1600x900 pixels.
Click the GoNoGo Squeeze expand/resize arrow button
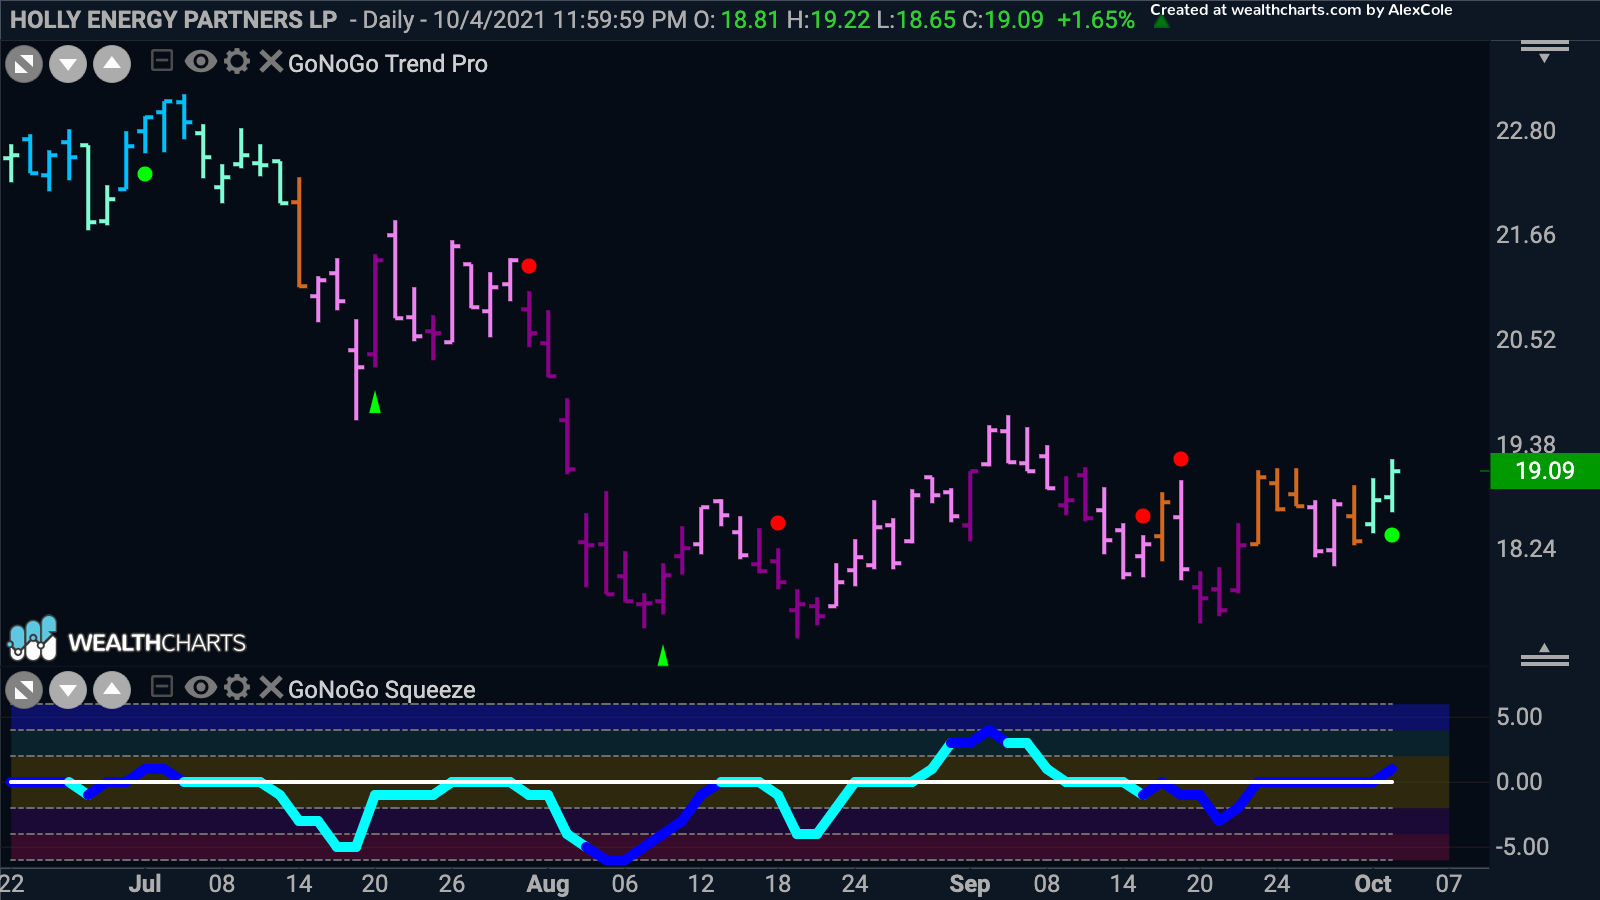[24, 690]
